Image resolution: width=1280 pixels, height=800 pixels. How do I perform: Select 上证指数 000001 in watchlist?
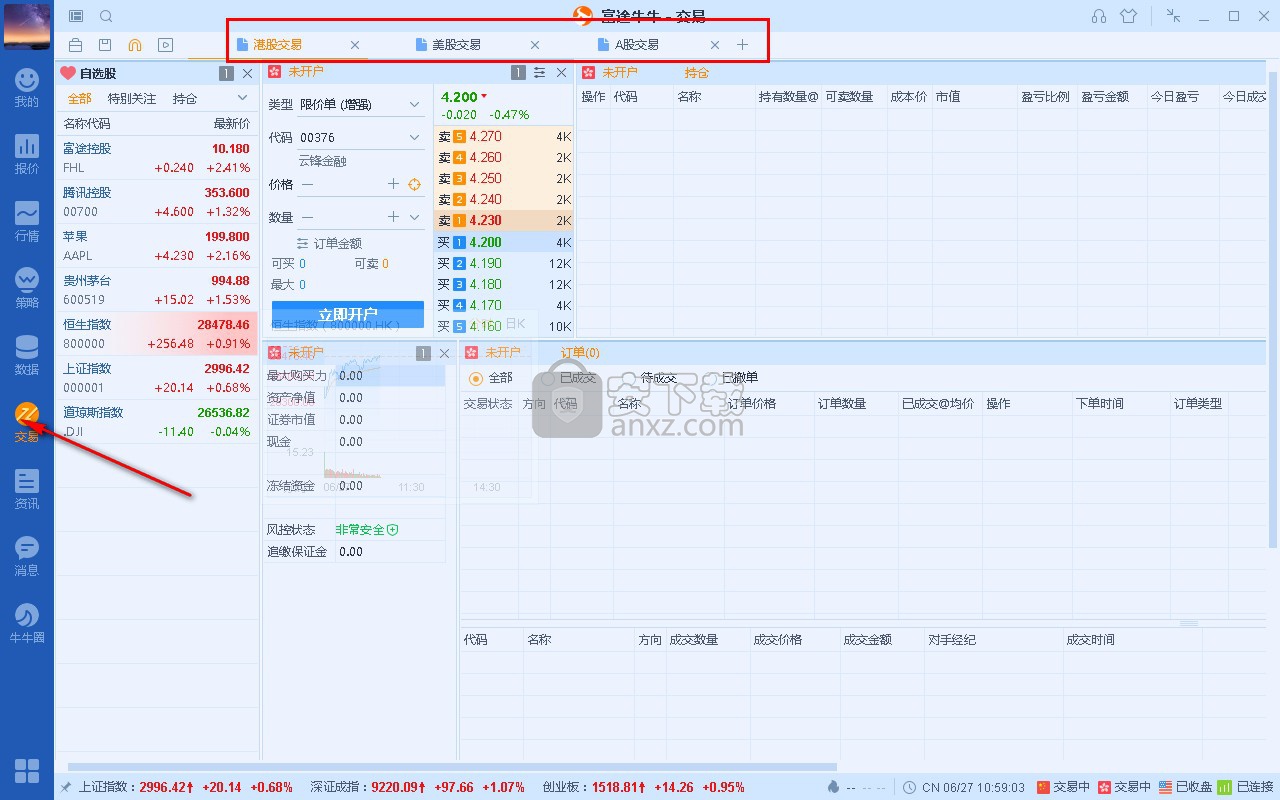tap(157, 378)
